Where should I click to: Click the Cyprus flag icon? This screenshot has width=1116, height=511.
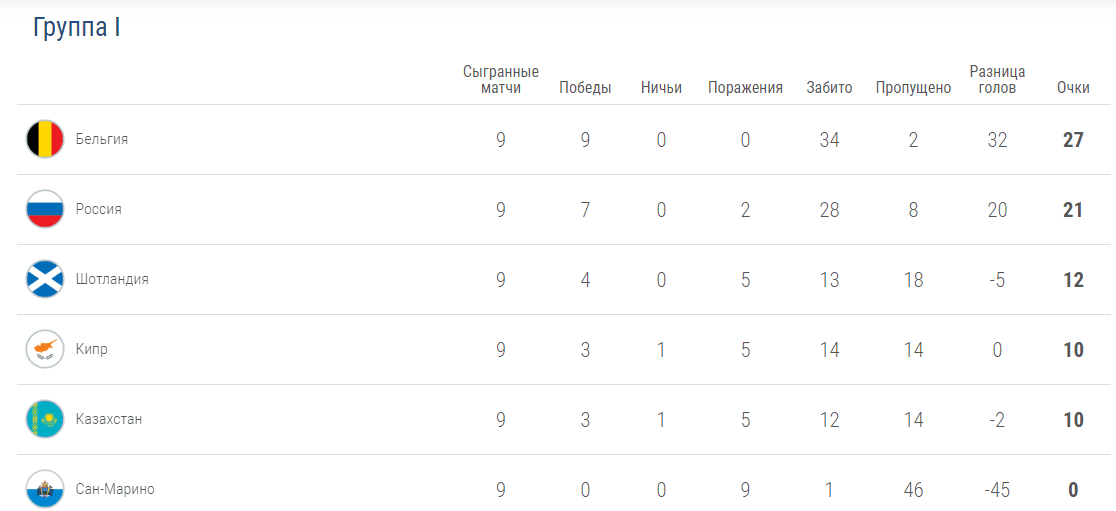[45, 350]
